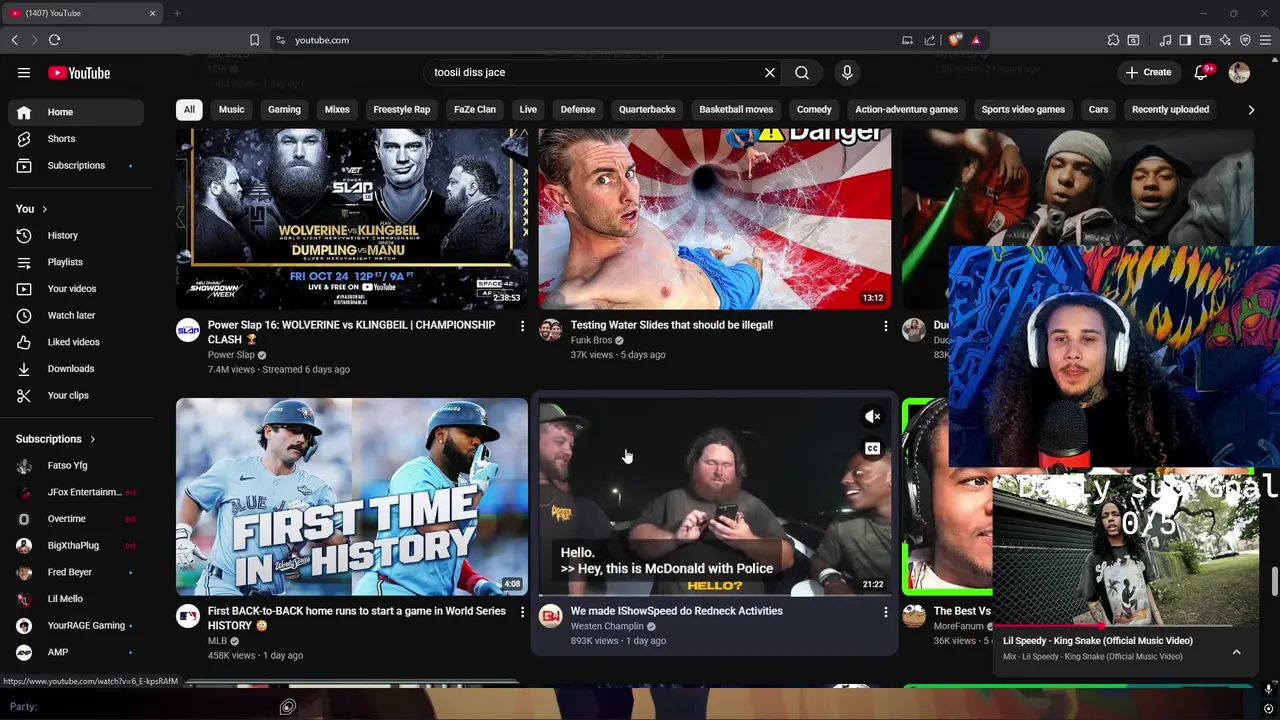Screen dimensions: 1280x720
Task: Expand the You section
Action: coord(32,209)
